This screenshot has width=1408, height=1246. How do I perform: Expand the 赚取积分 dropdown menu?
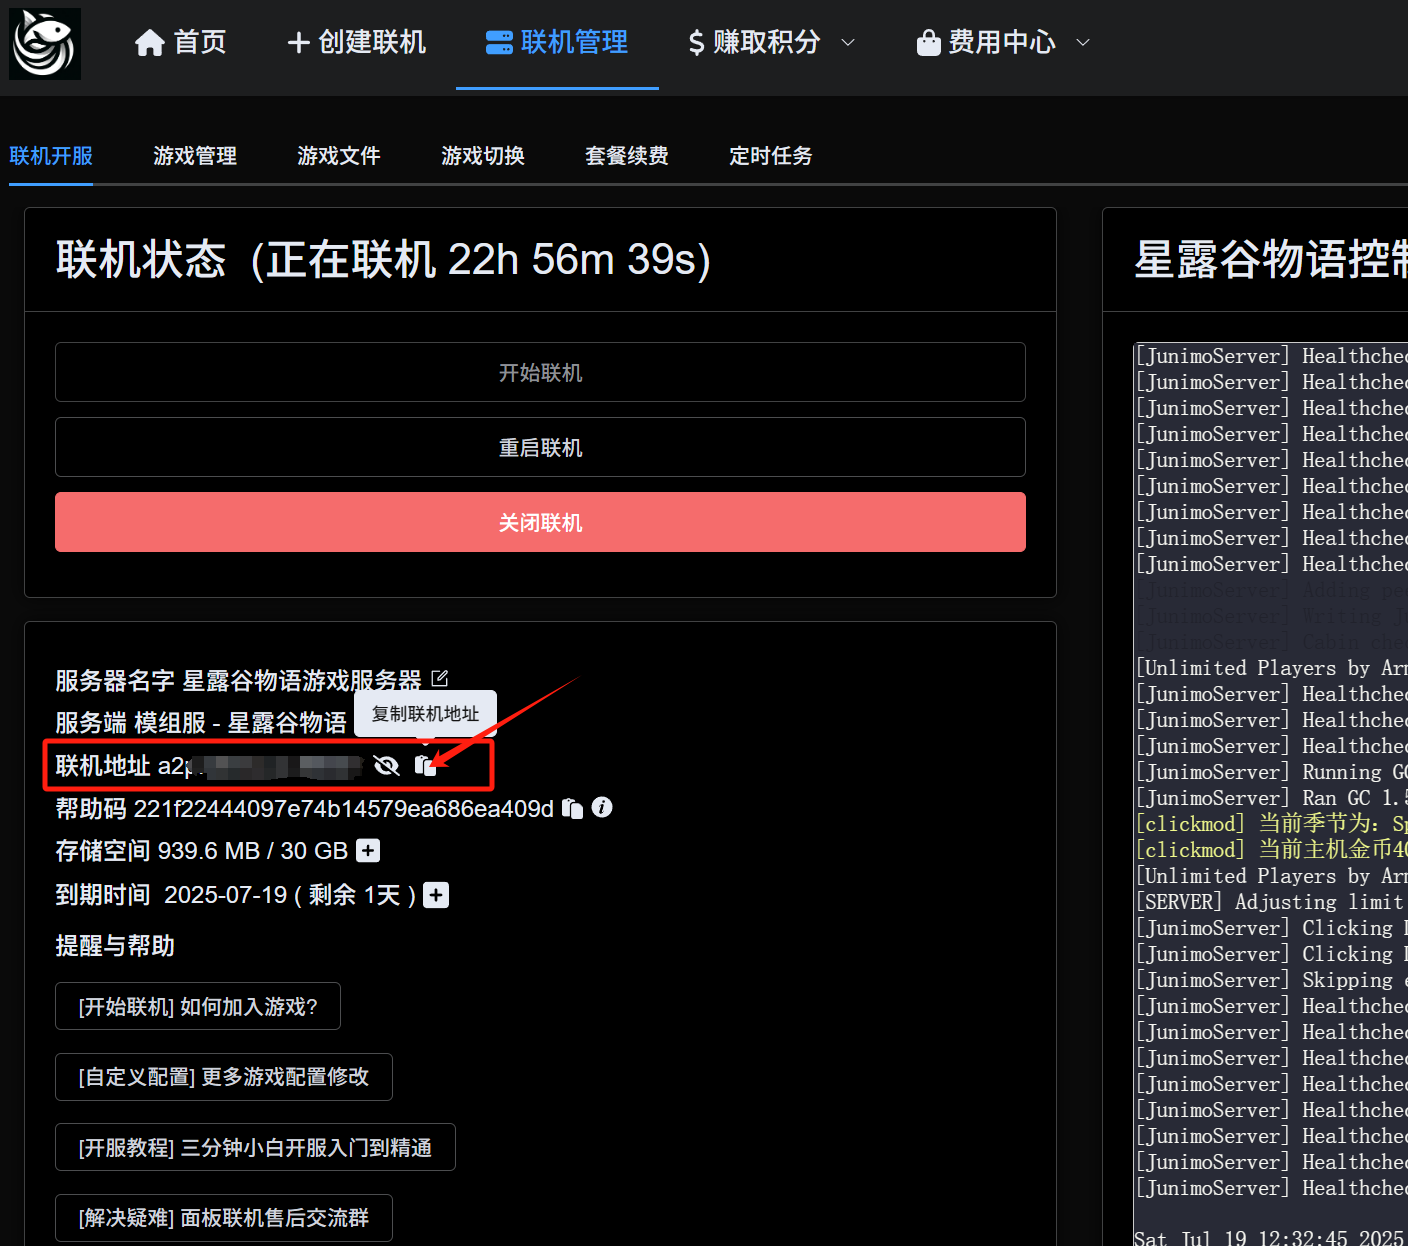click(771, 42)
